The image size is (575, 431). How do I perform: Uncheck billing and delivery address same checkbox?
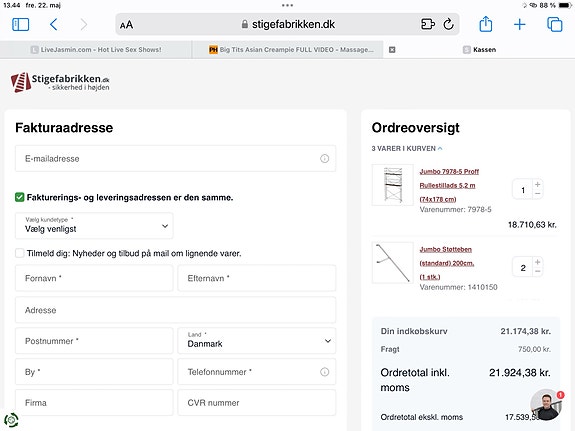coord(20,197)
